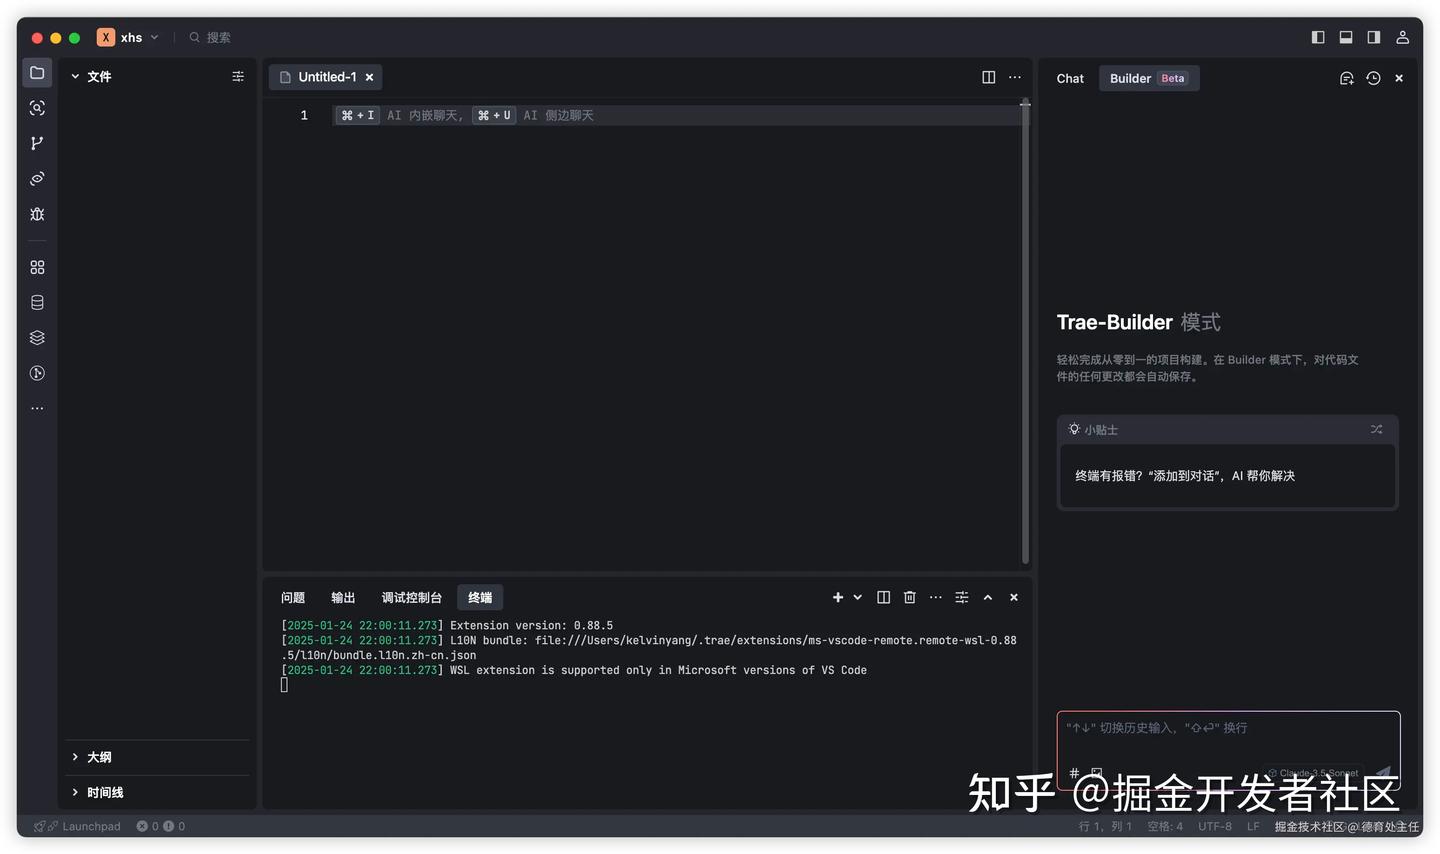Viewport: 1440px width, 854px height.
Task: Toggle the bottom panel layout button
Action: click(1346, 37)
